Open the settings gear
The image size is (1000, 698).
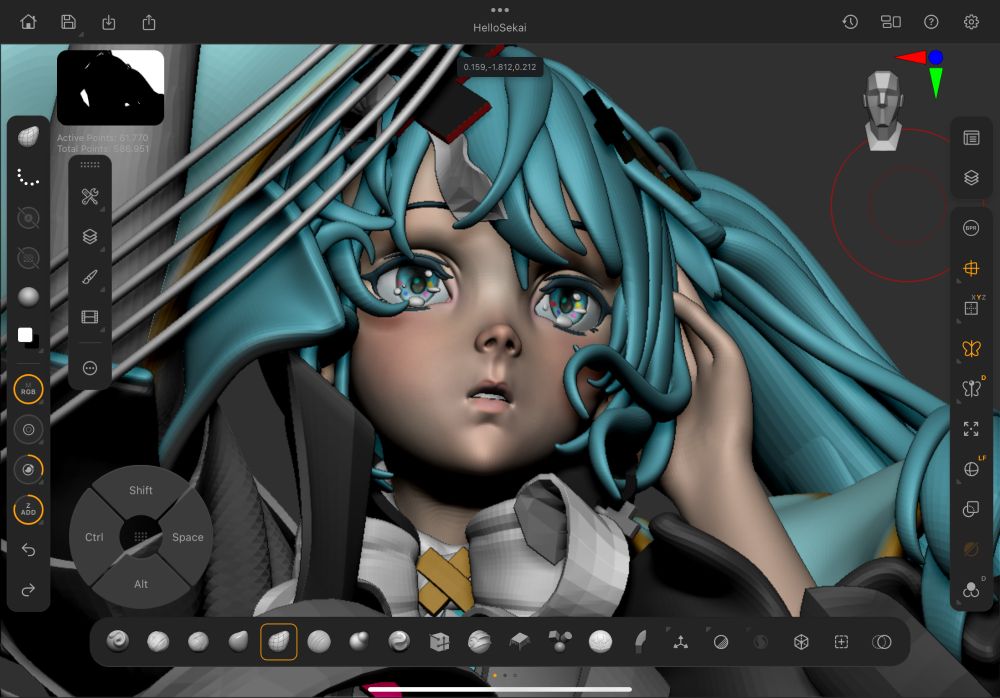971,22
